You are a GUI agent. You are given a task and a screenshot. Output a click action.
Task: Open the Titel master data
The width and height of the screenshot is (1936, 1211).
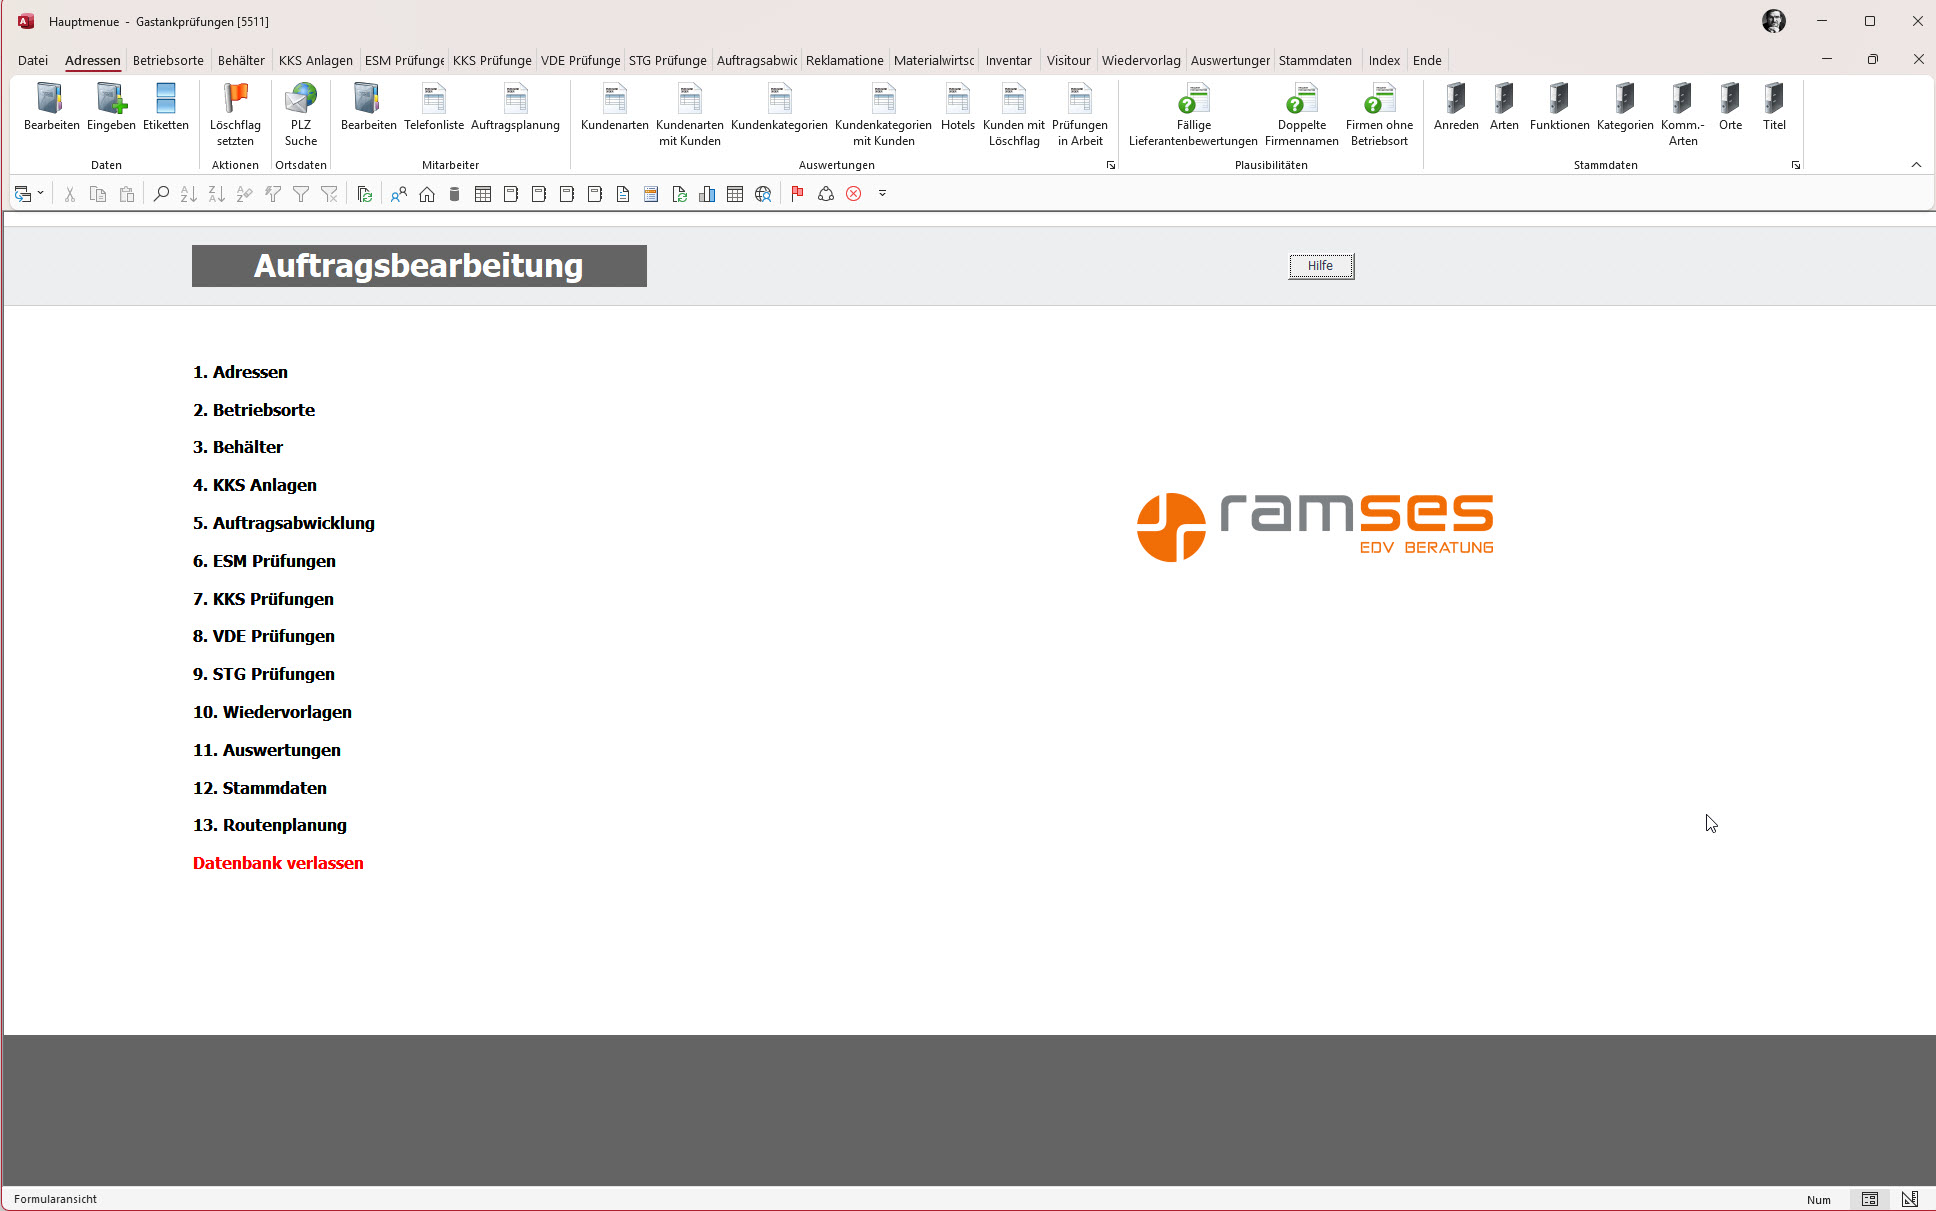pos(1774,108)
